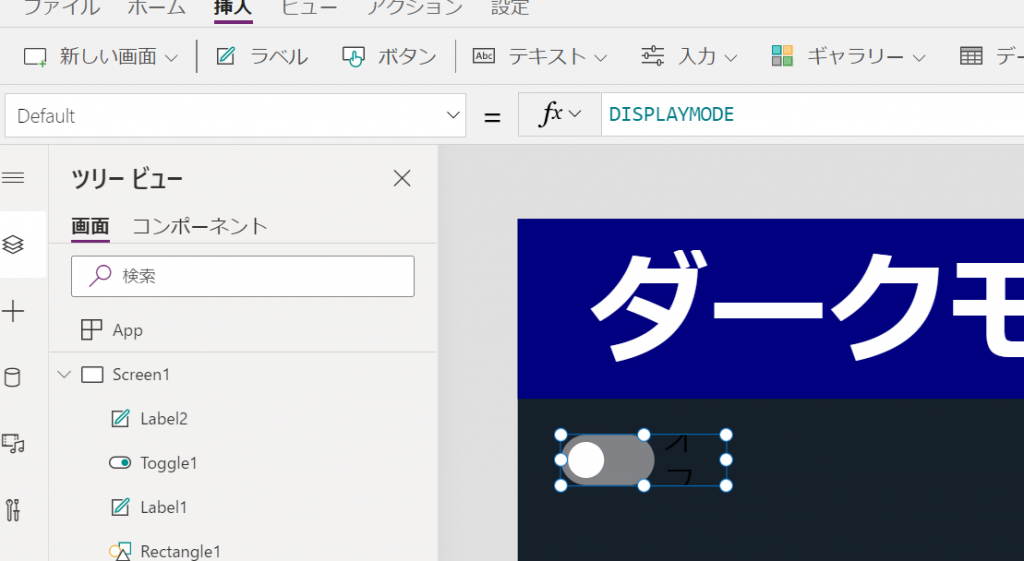Open the advanced tools icon in left rail
Viewport: 1024px width, 561px height.
point(13,510)
